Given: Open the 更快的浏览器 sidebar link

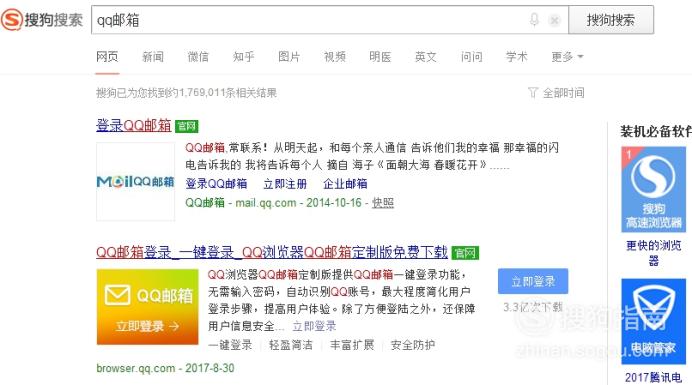Looking at the screenshot, I should pos(654,253).
